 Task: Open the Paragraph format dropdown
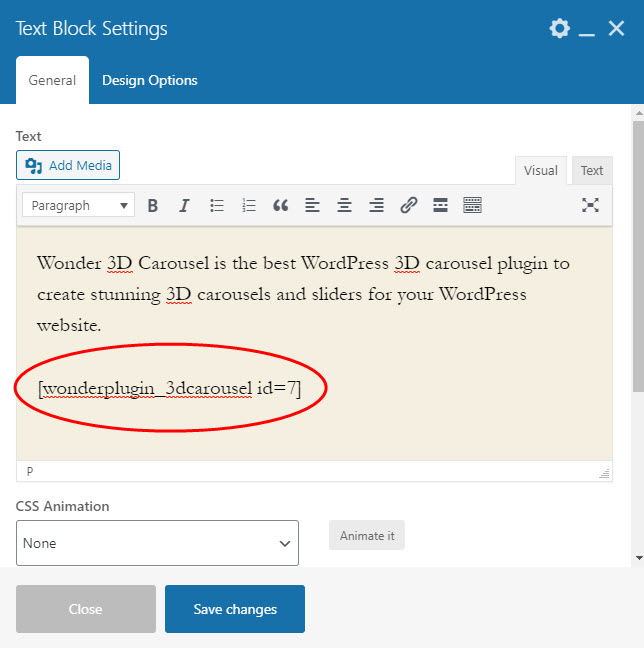(78, 205)
